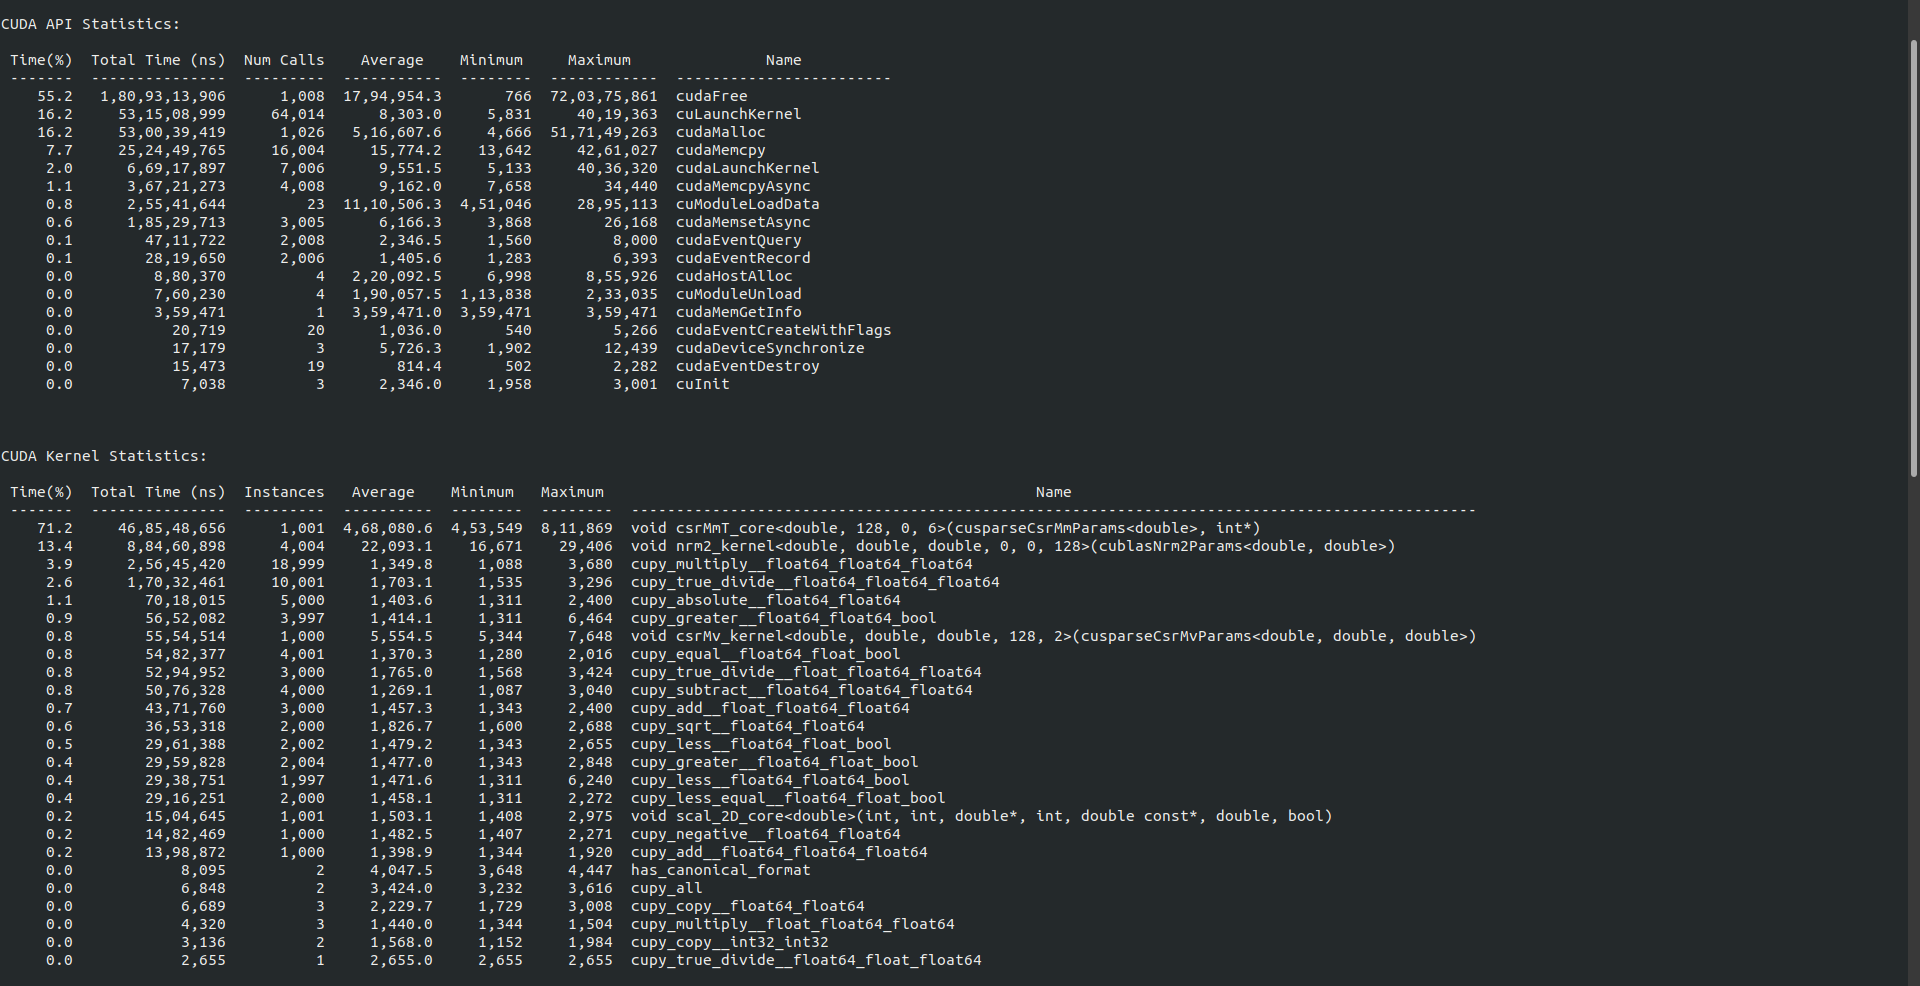Image resolution: width=1920 pixels, height=986 pixels.
Task: Click cupy_copy__float64_float64 kernel name
Action: (x=748, y=906)
